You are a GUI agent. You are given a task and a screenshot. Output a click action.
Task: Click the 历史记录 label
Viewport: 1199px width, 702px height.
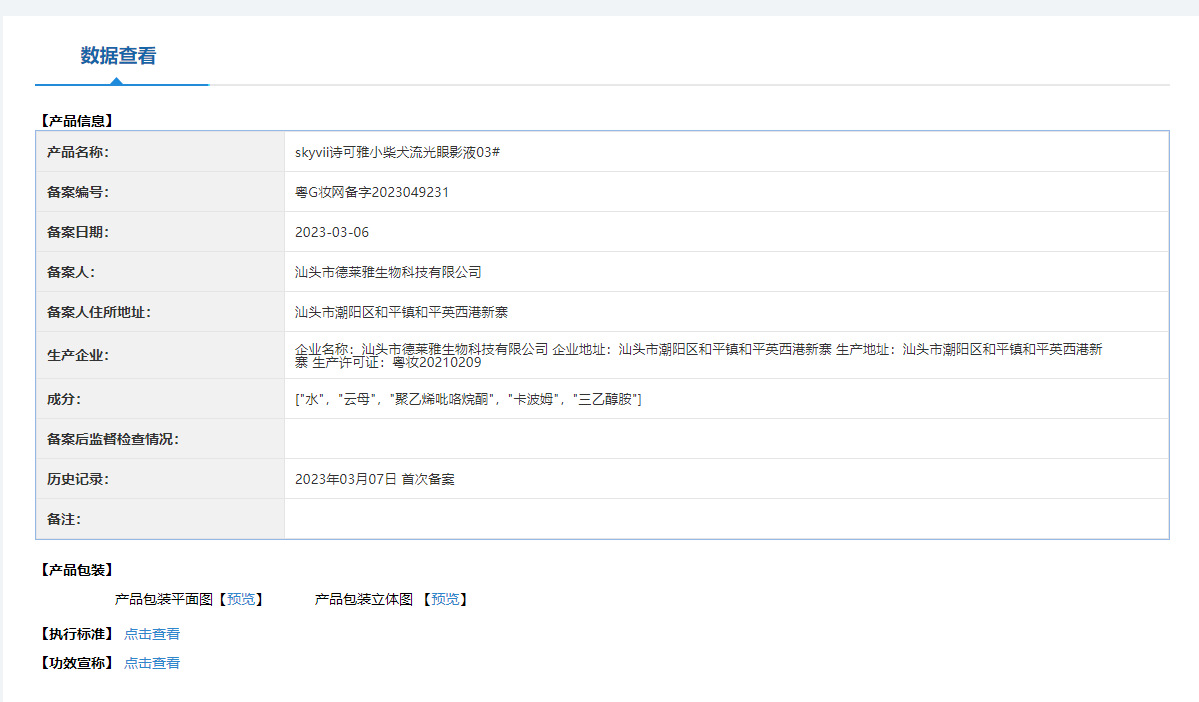click(x=78, y=479)
